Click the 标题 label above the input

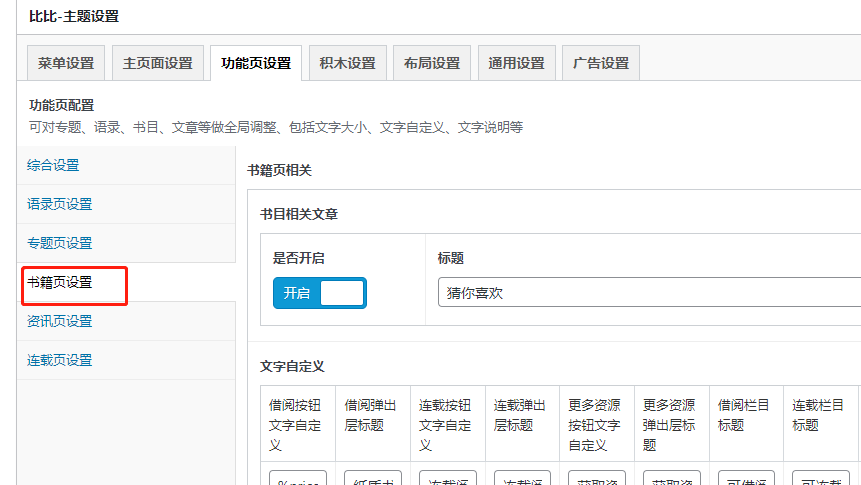tap(451, 258)
